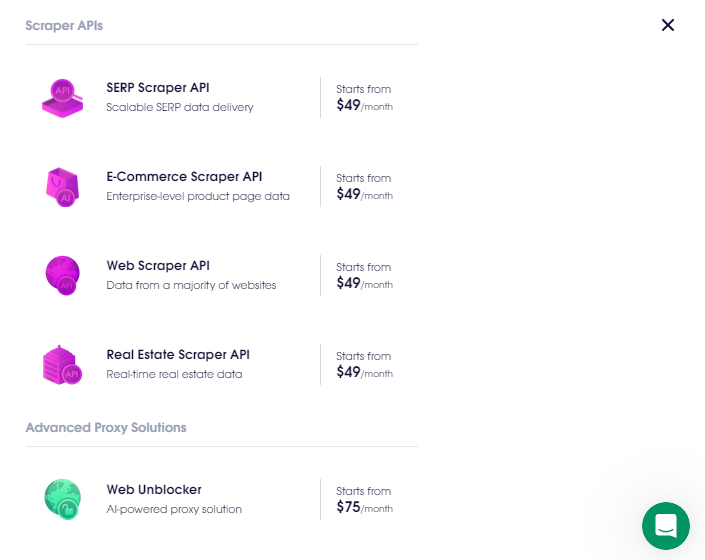
Task: Click the Real Estate building icon
Action: coord(62,364)
